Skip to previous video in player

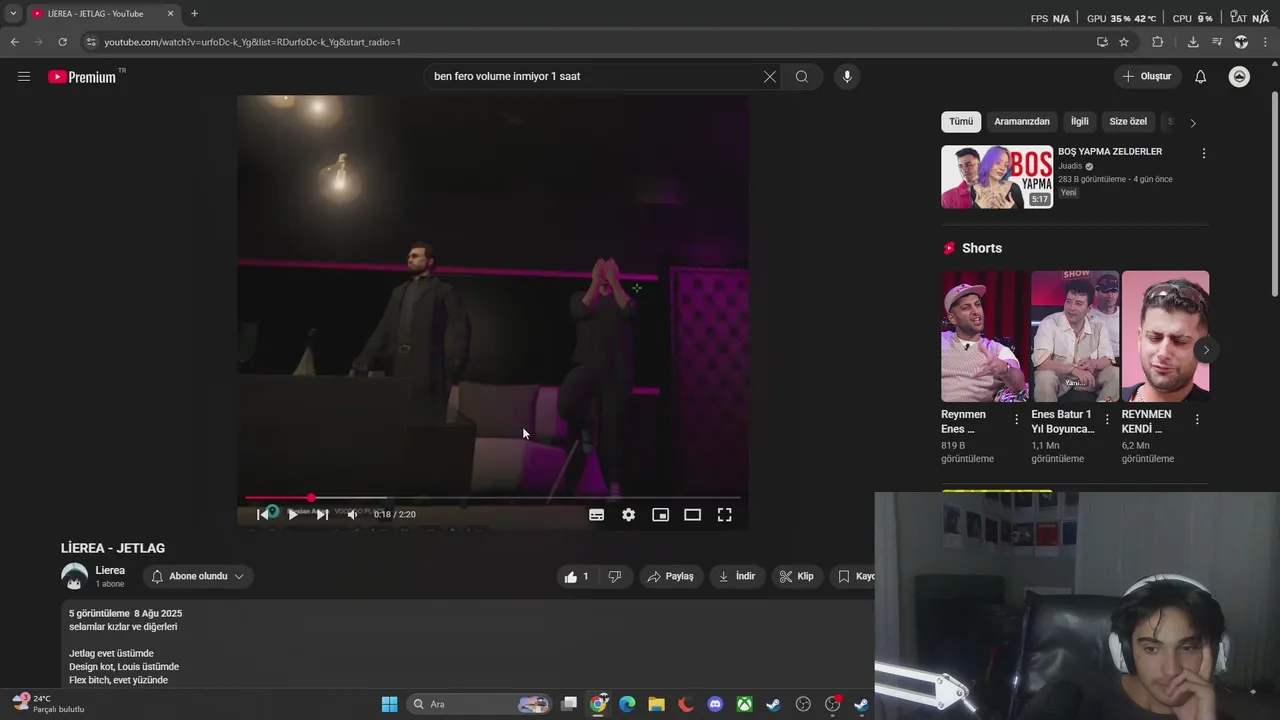click(262, 514)
